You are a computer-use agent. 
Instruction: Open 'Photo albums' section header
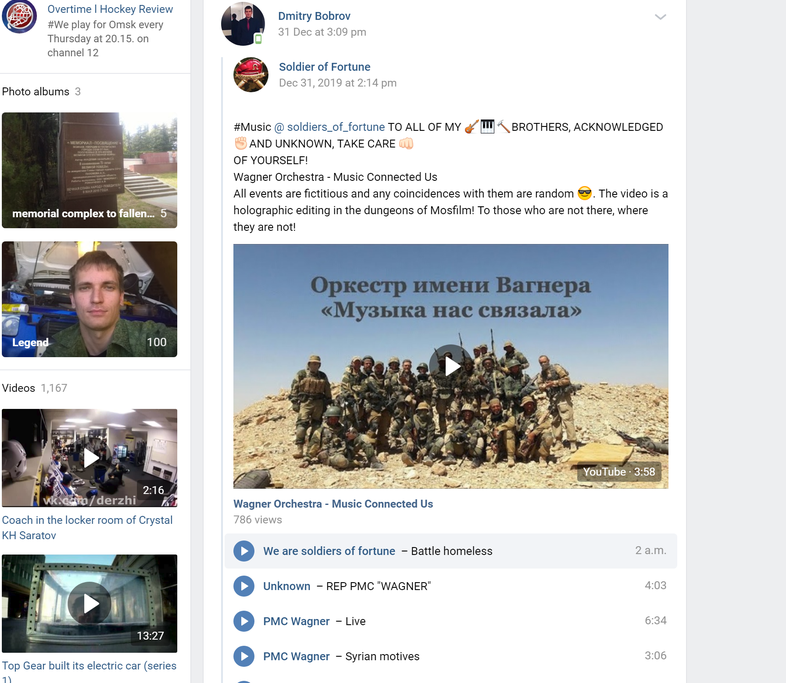tap(36, 92)
